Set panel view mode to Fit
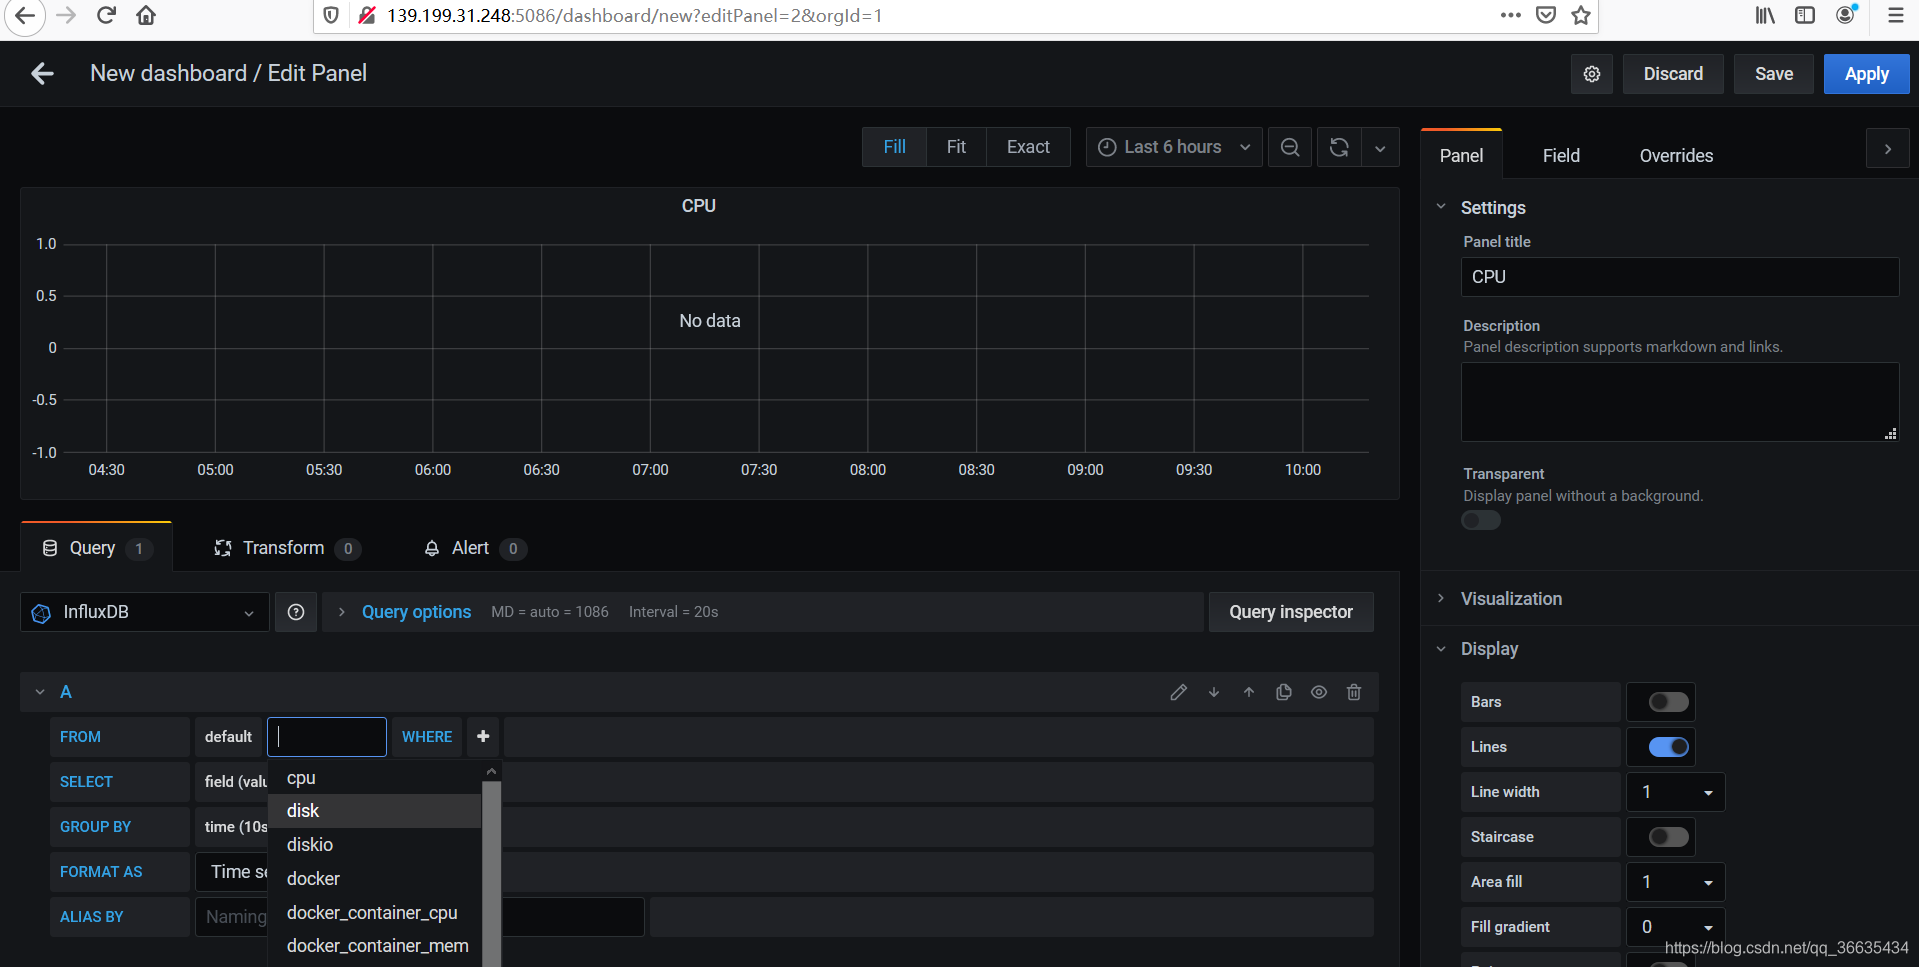The width and height of the screenshot is (1919, 967). click(x=956, y=147)
